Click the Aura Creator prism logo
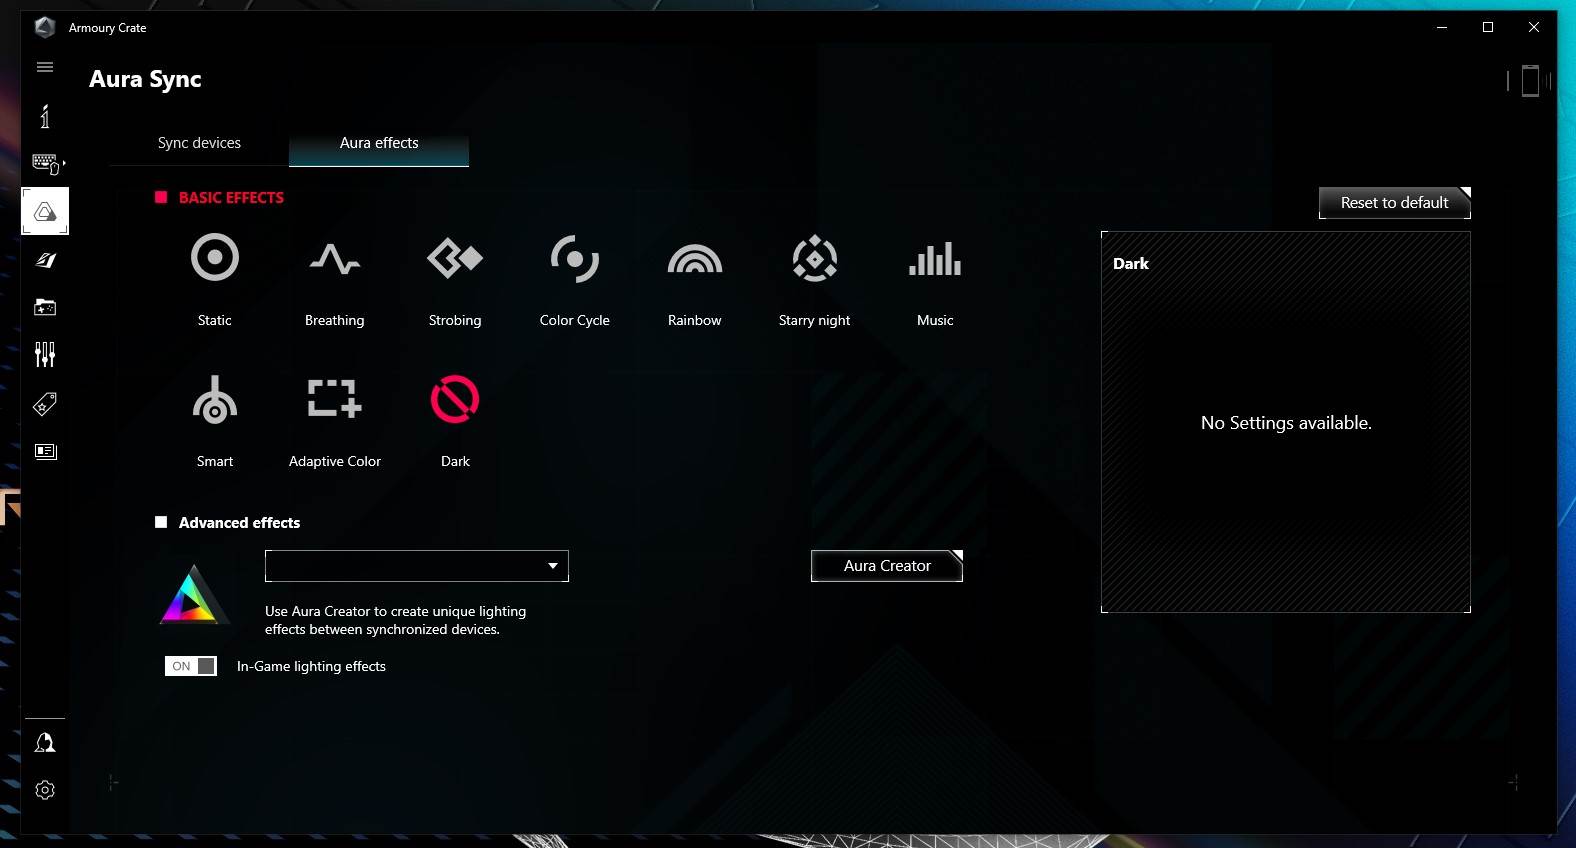Image resolution: width=1576 pixels, height=848 pixels. click(193, 598)
